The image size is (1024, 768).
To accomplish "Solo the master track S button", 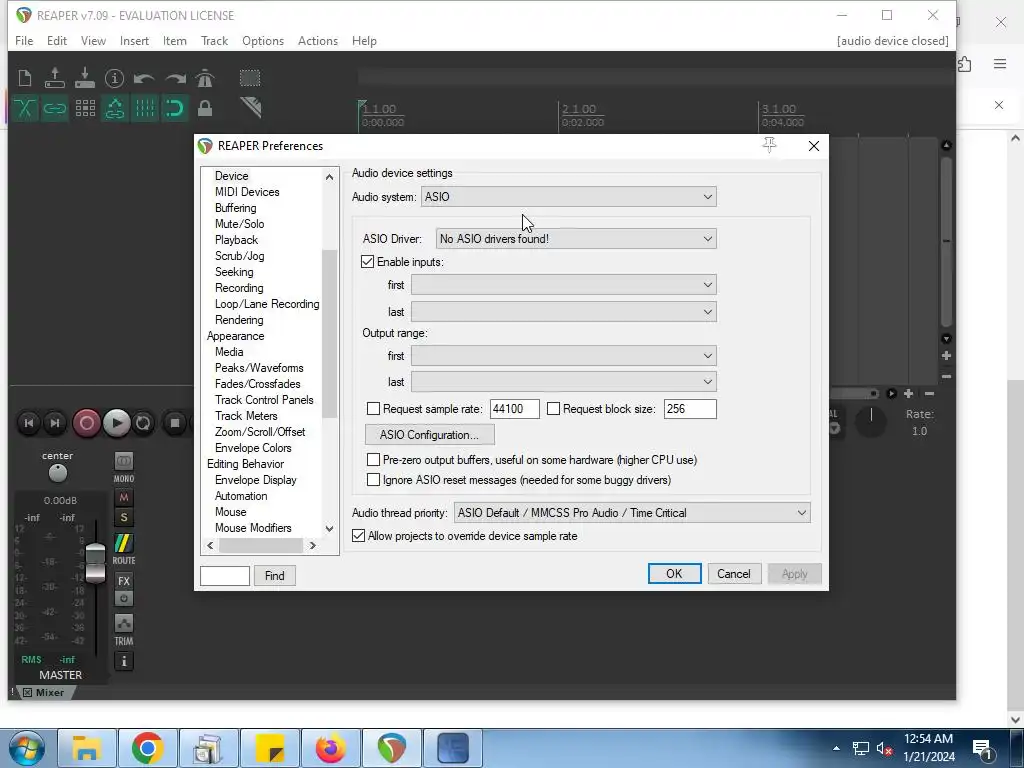I will pyautogui.click(x=123, y=518).
